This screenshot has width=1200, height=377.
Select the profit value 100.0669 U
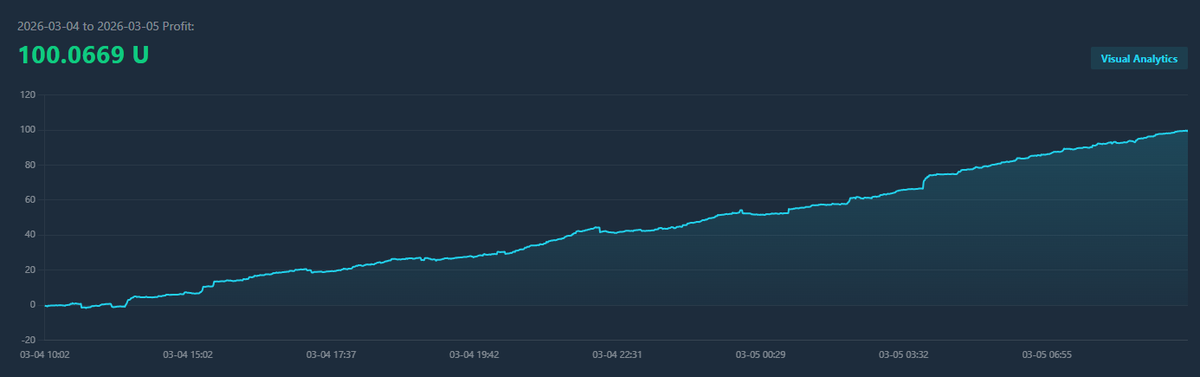(83, 55)
